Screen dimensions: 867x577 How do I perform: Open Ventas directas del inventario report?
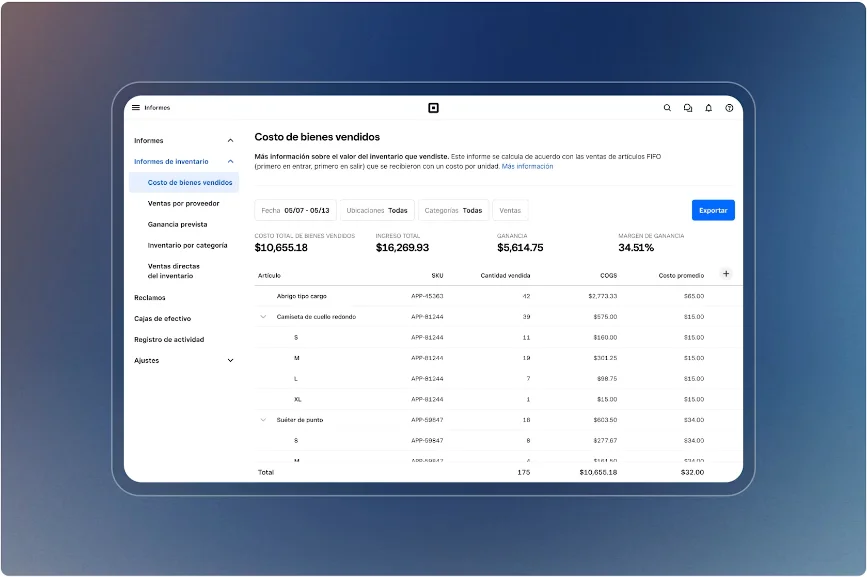click(x=174, y=271)
